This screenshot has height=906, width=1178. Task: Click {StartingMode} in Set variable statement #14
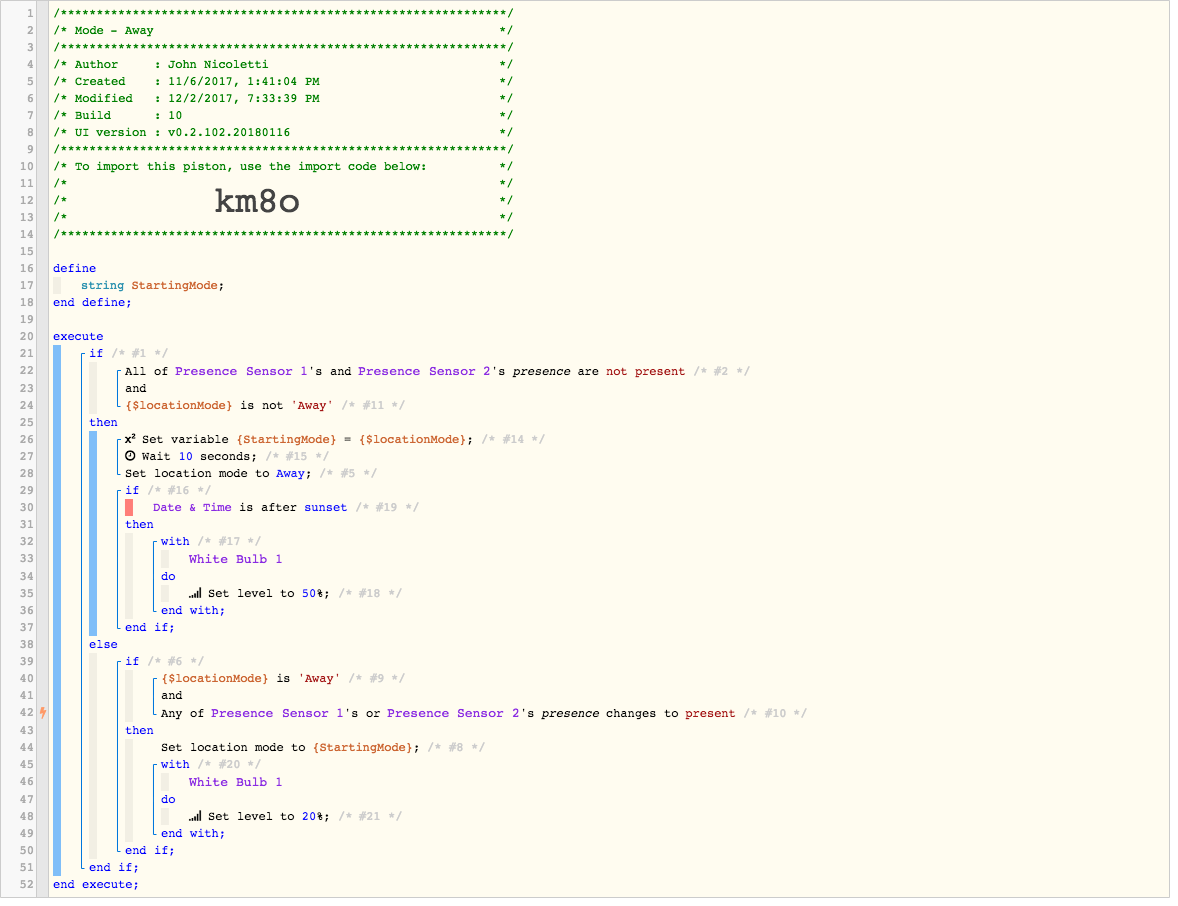pos(286,439)
